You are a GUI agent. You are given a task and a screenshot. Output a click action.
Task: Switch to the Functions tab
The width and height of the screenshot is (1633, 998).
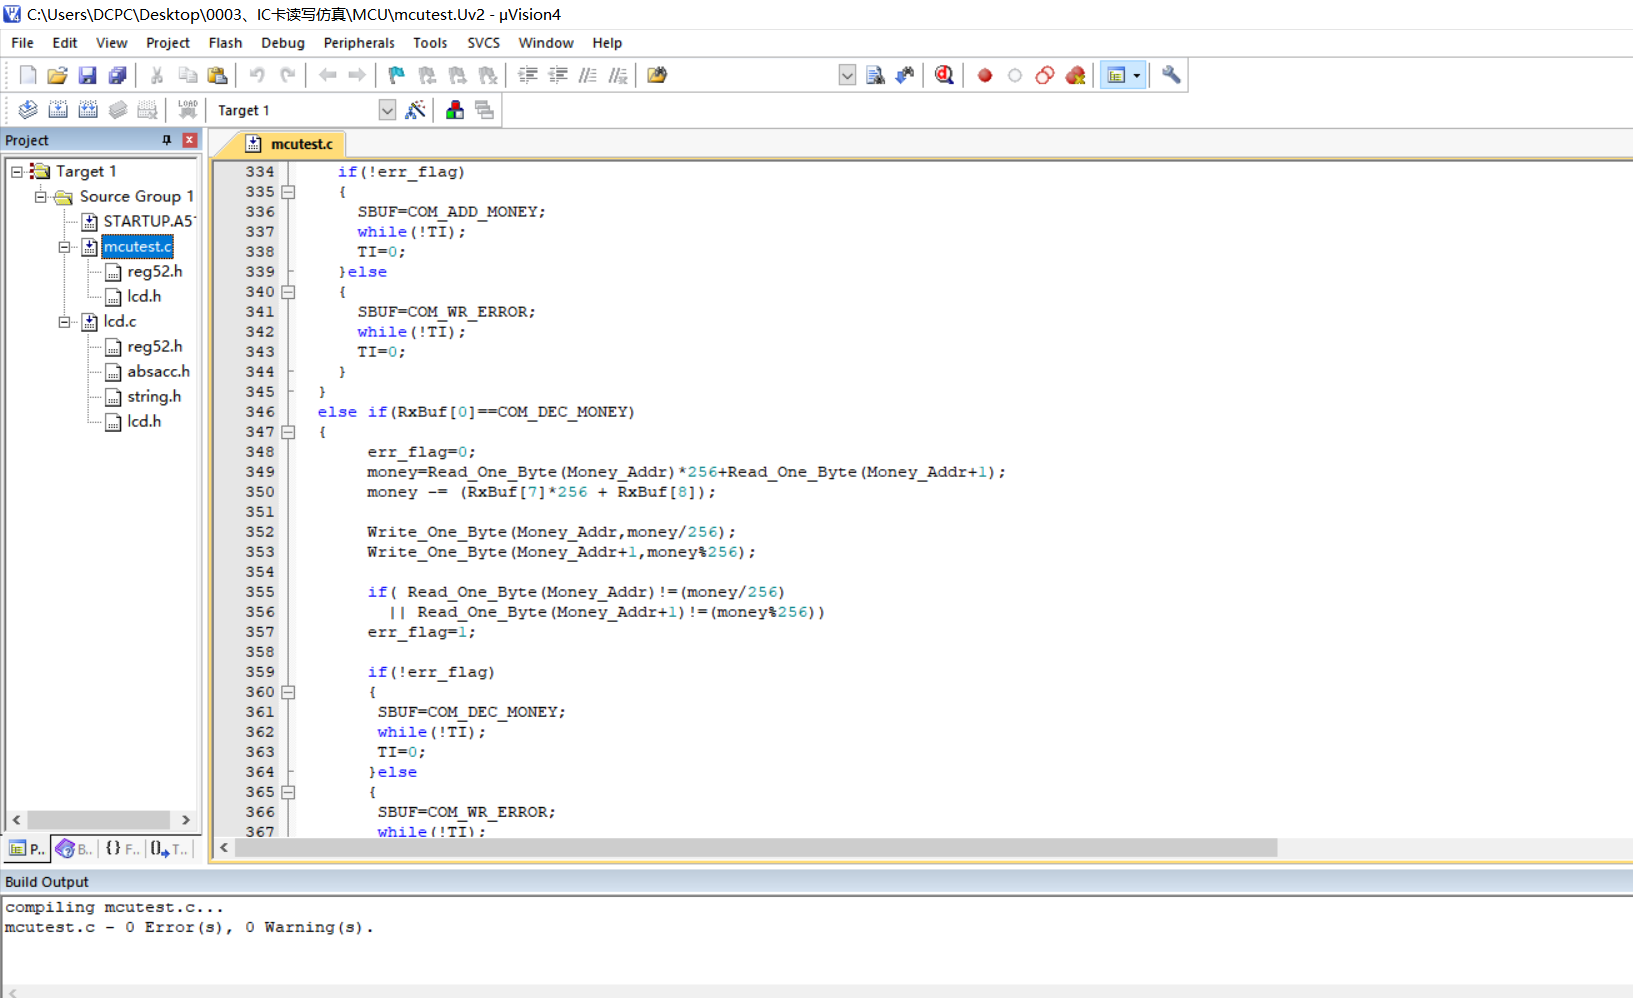(122, 848)
